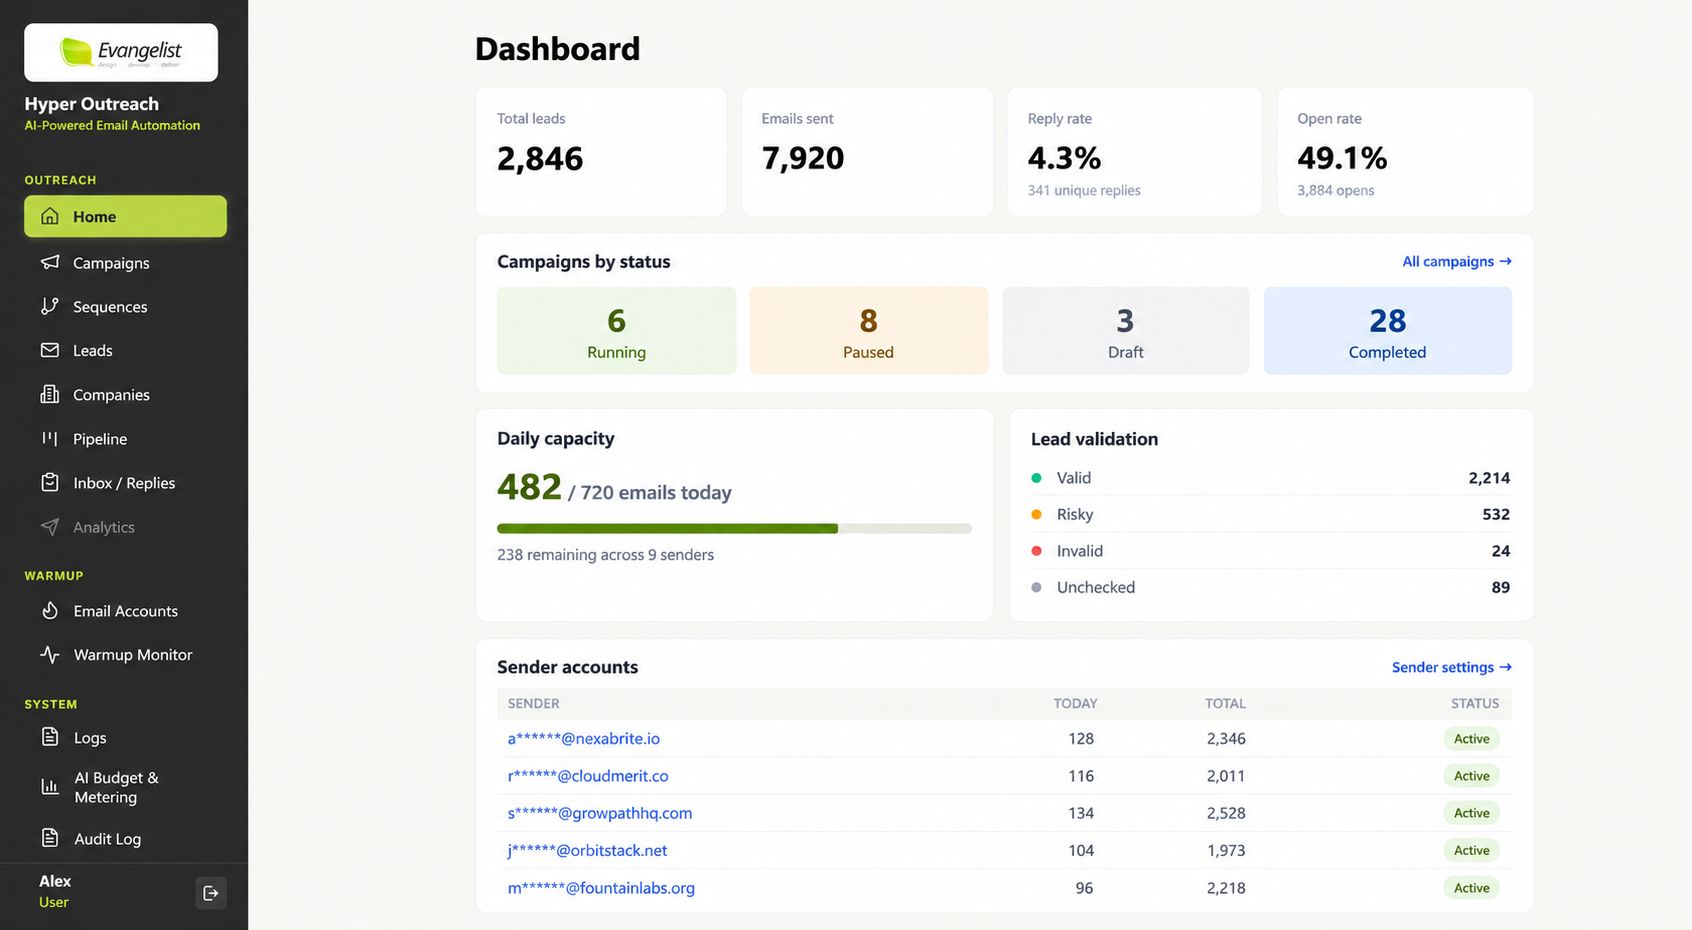Screen dimensions: 1692x930
Task: Open the Pipeline page
Action: (x=125, y=439)
